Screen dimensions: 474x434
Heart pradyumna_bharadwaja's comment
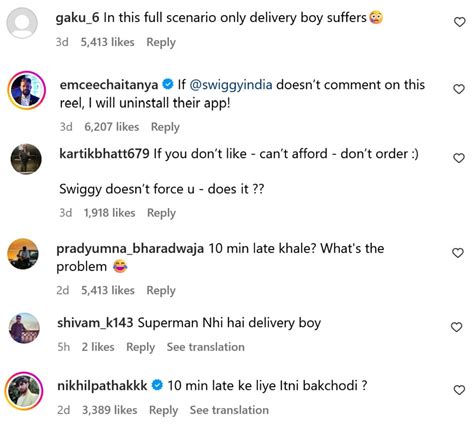click(x=458, y=253)
